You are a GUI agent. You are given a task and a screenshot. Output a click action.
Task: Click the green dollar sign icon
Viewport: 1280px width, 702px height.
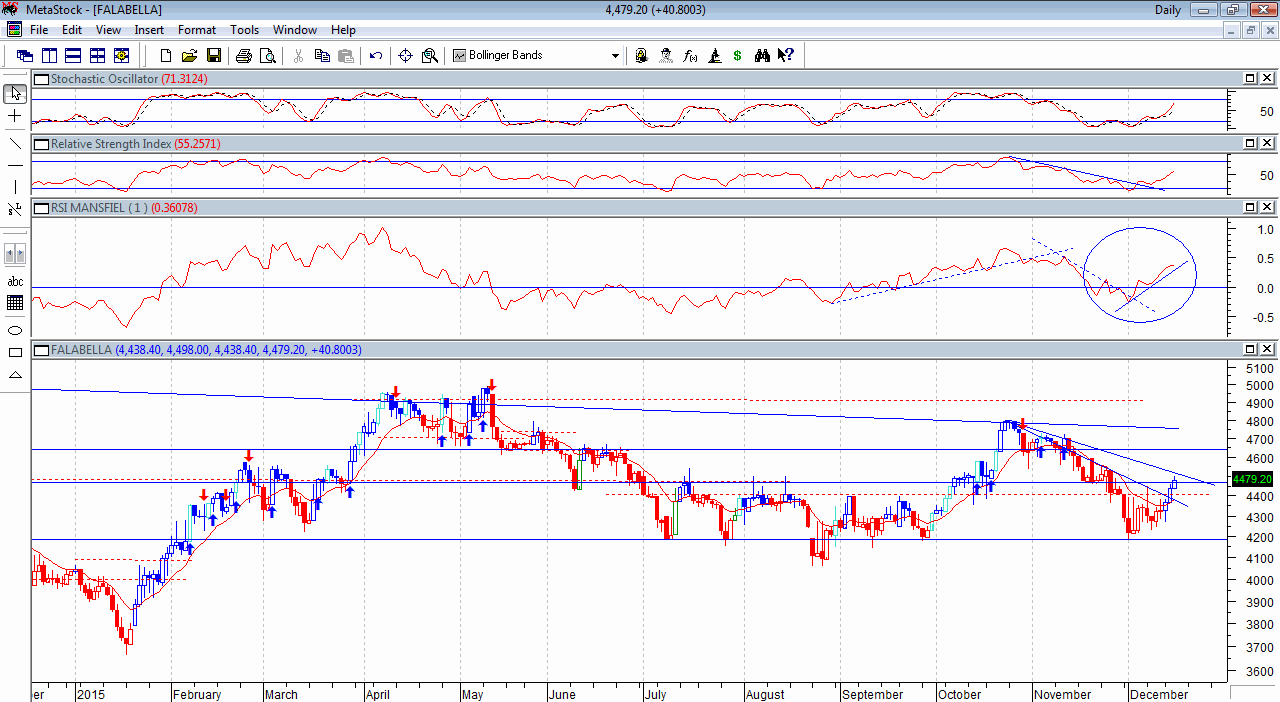pyautogui.click(x=738, y=56)
